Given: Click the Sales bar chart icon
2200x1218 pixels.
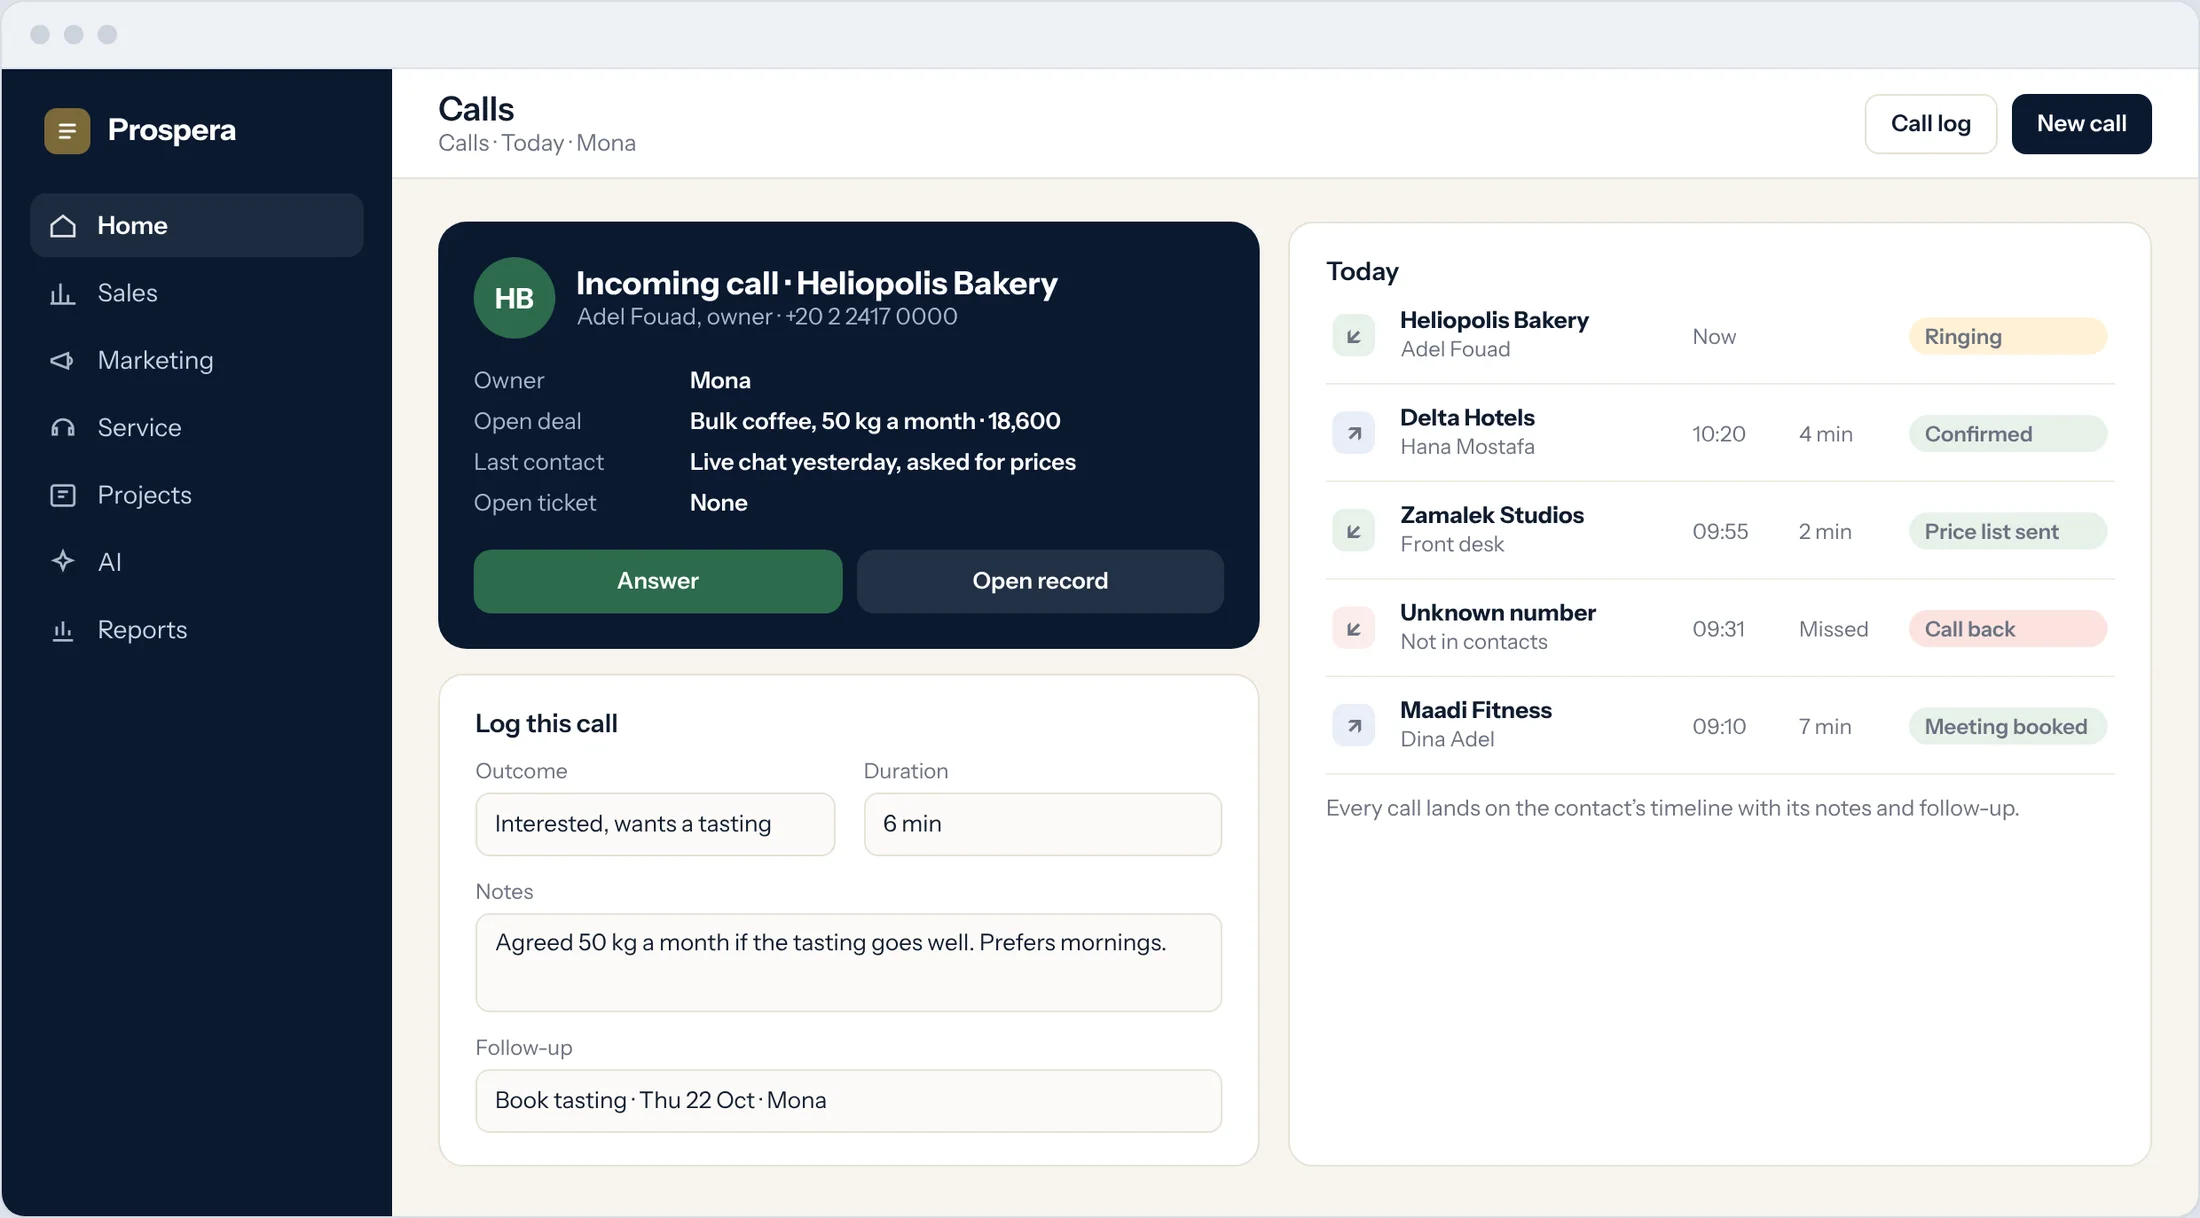Looking at the screenshot, I should [63, 293].
